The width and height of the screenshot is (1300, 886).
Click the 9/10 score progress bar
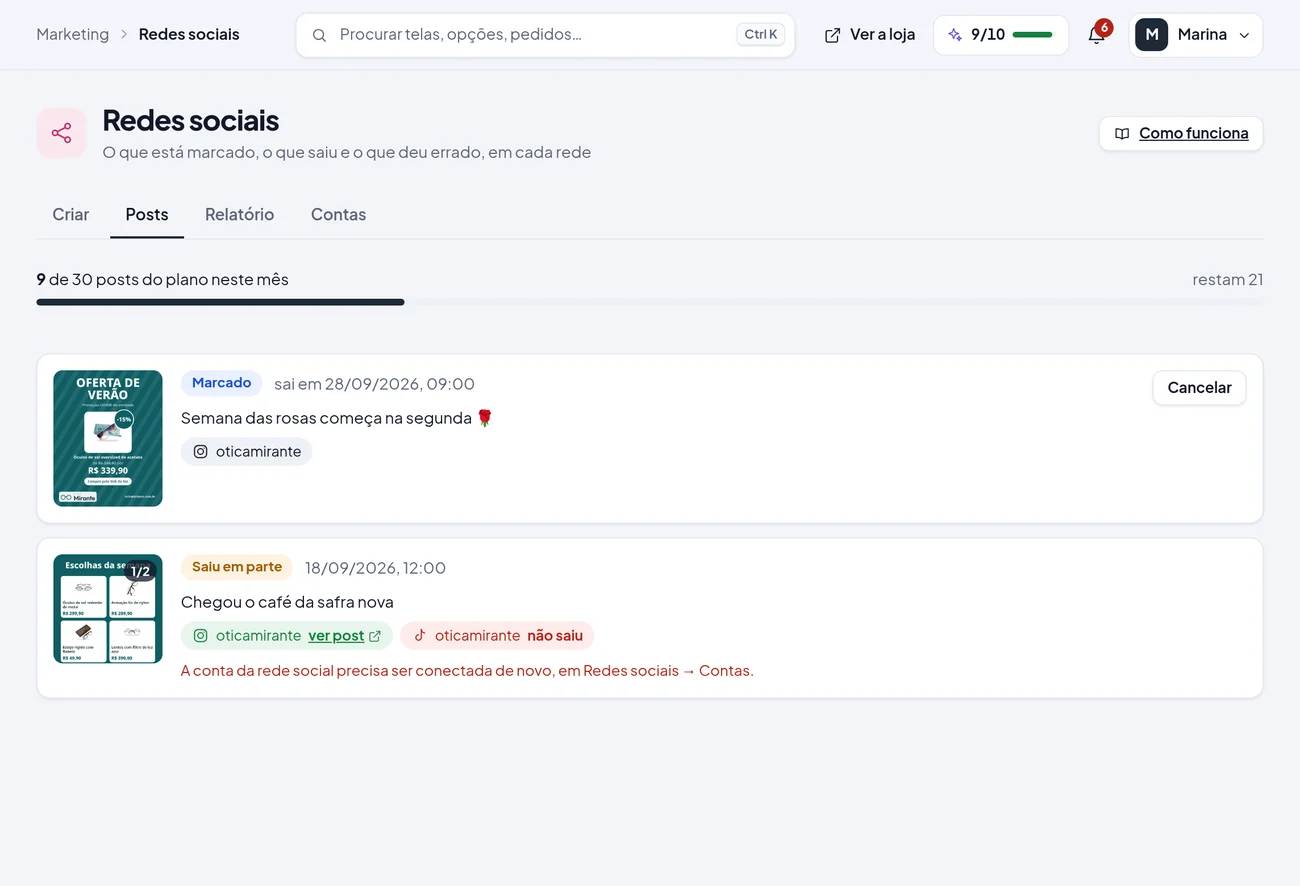click(1032, 35)
